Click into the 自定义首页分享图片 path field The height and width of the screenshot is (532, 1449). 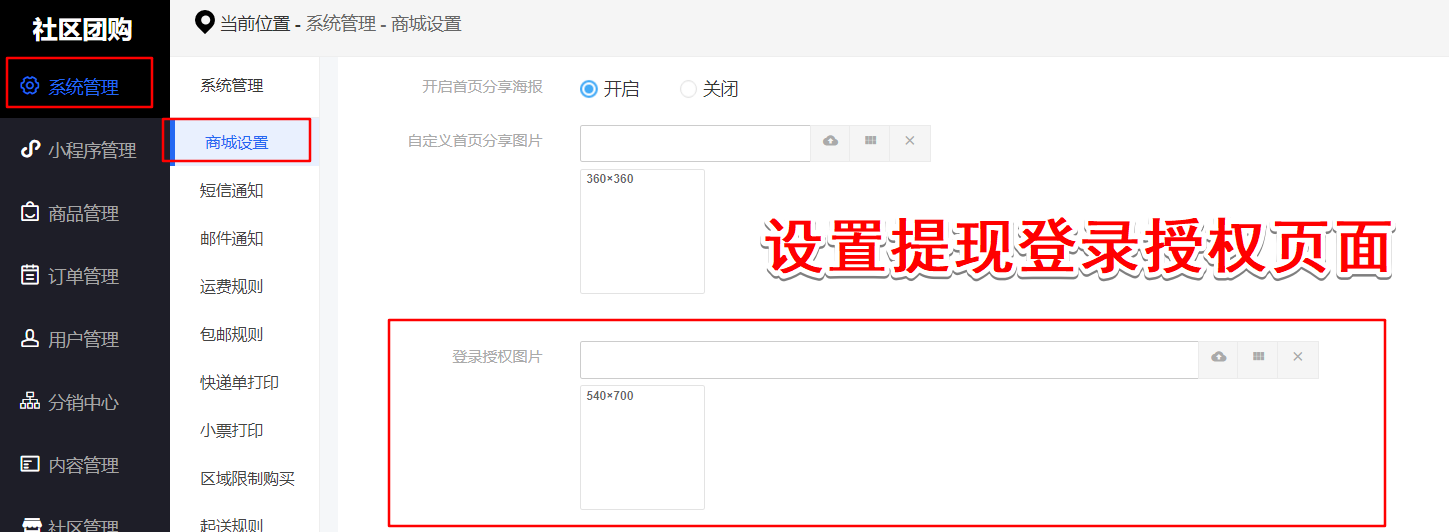695,143
